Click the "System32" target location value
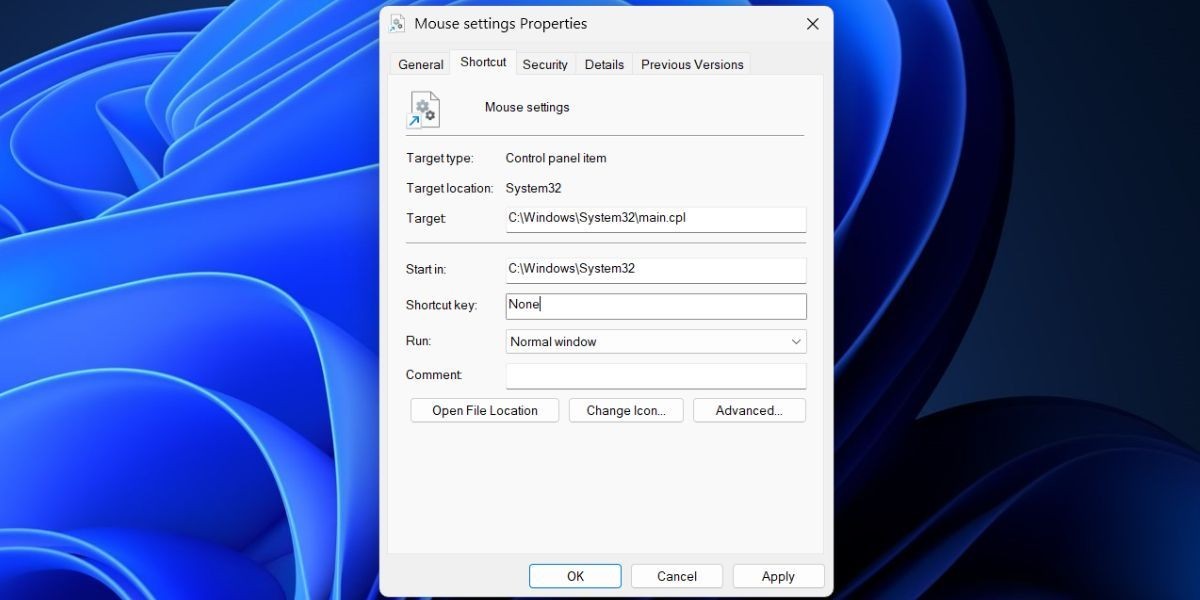 (534, 188)
